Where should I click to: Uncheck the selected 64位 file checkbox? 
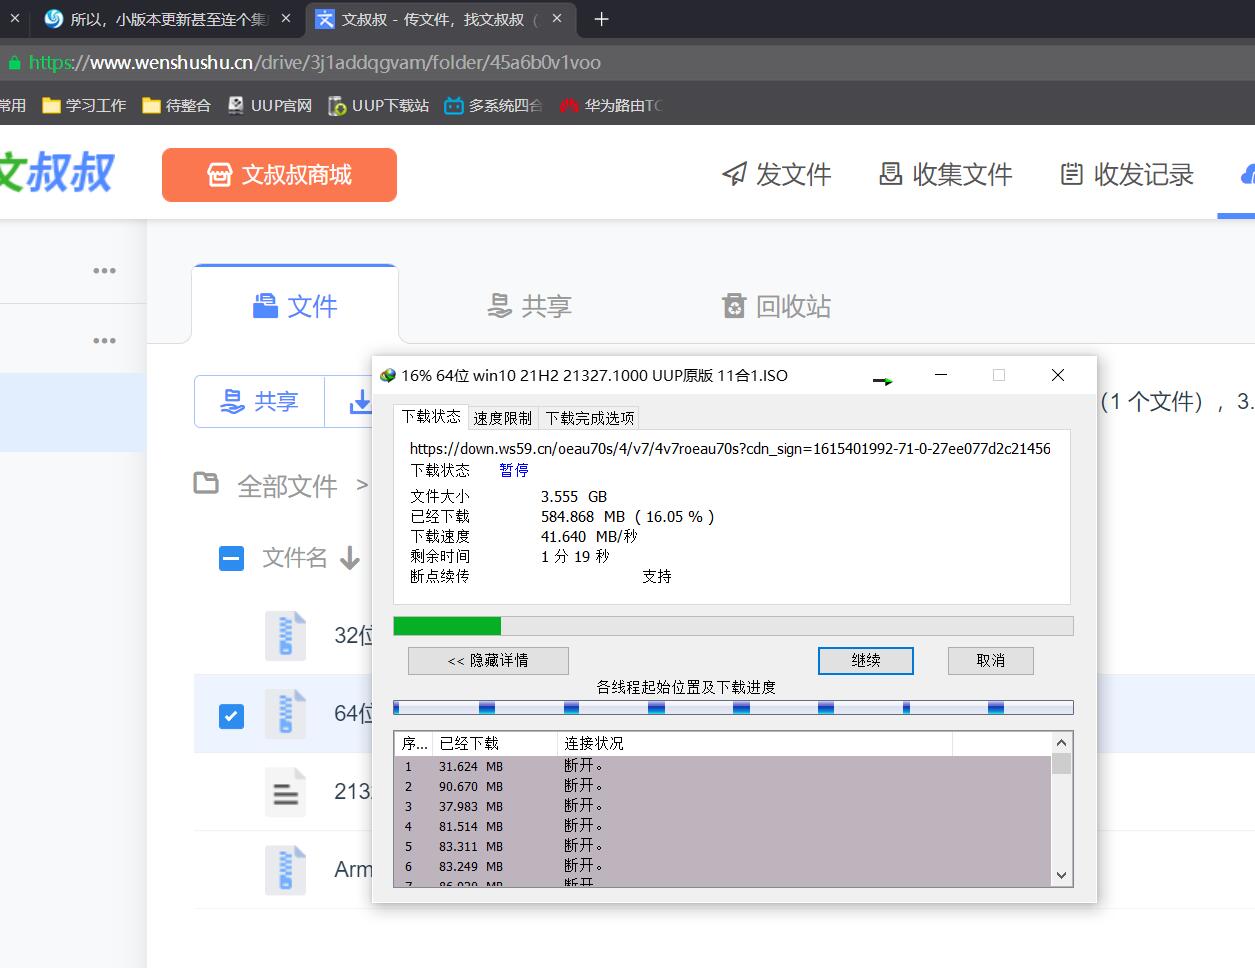(x=231, y=715)
